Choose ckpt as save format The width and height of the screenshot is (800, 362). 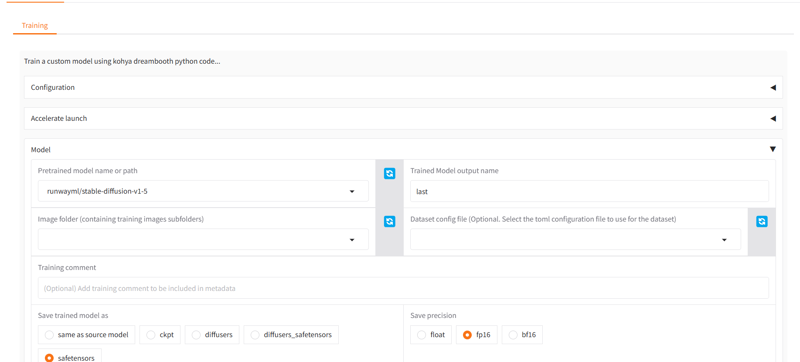(160, 335)
